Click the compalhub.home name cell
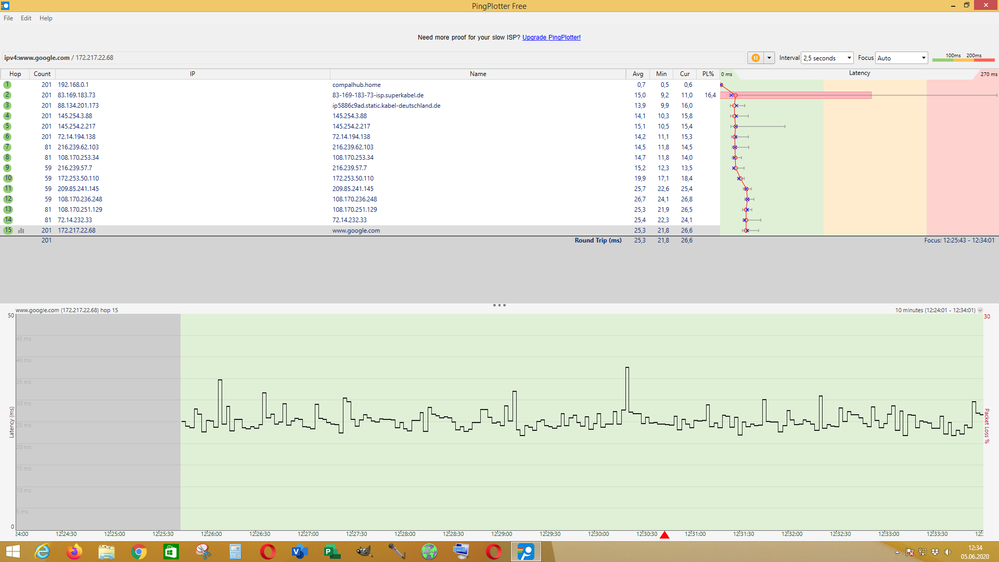Screen dimensions: 999x562 pyautogui.click(x=356, y=85)
